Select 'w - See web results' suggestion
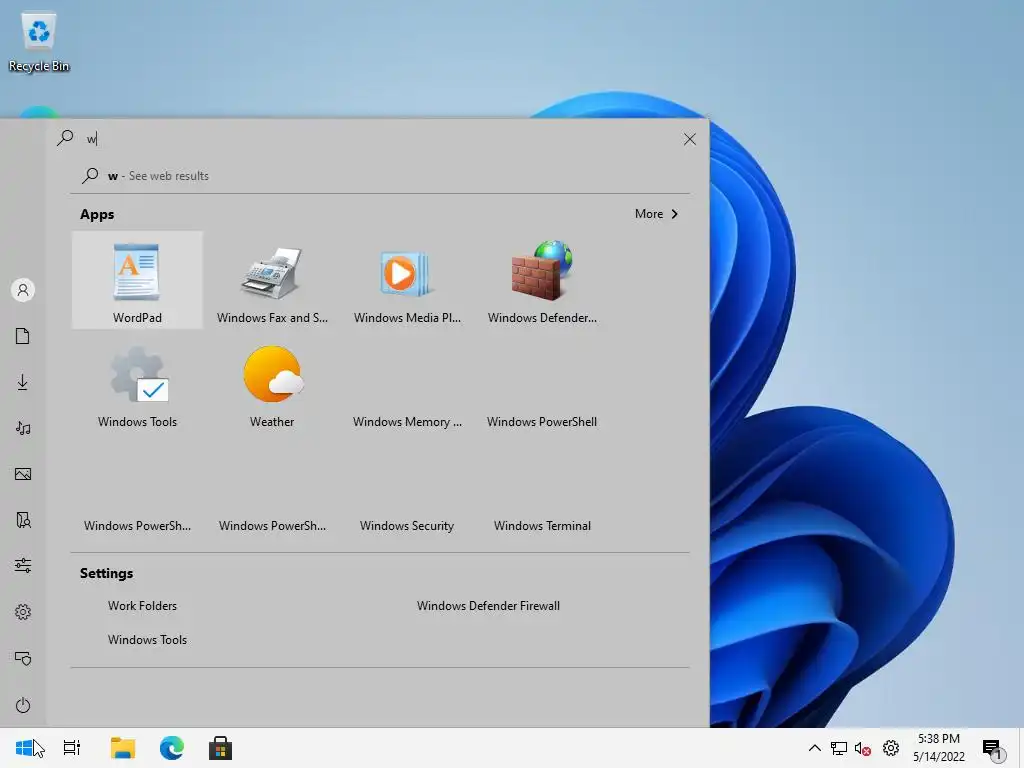This screenshot has width=1024, height=768. [380, 176]
